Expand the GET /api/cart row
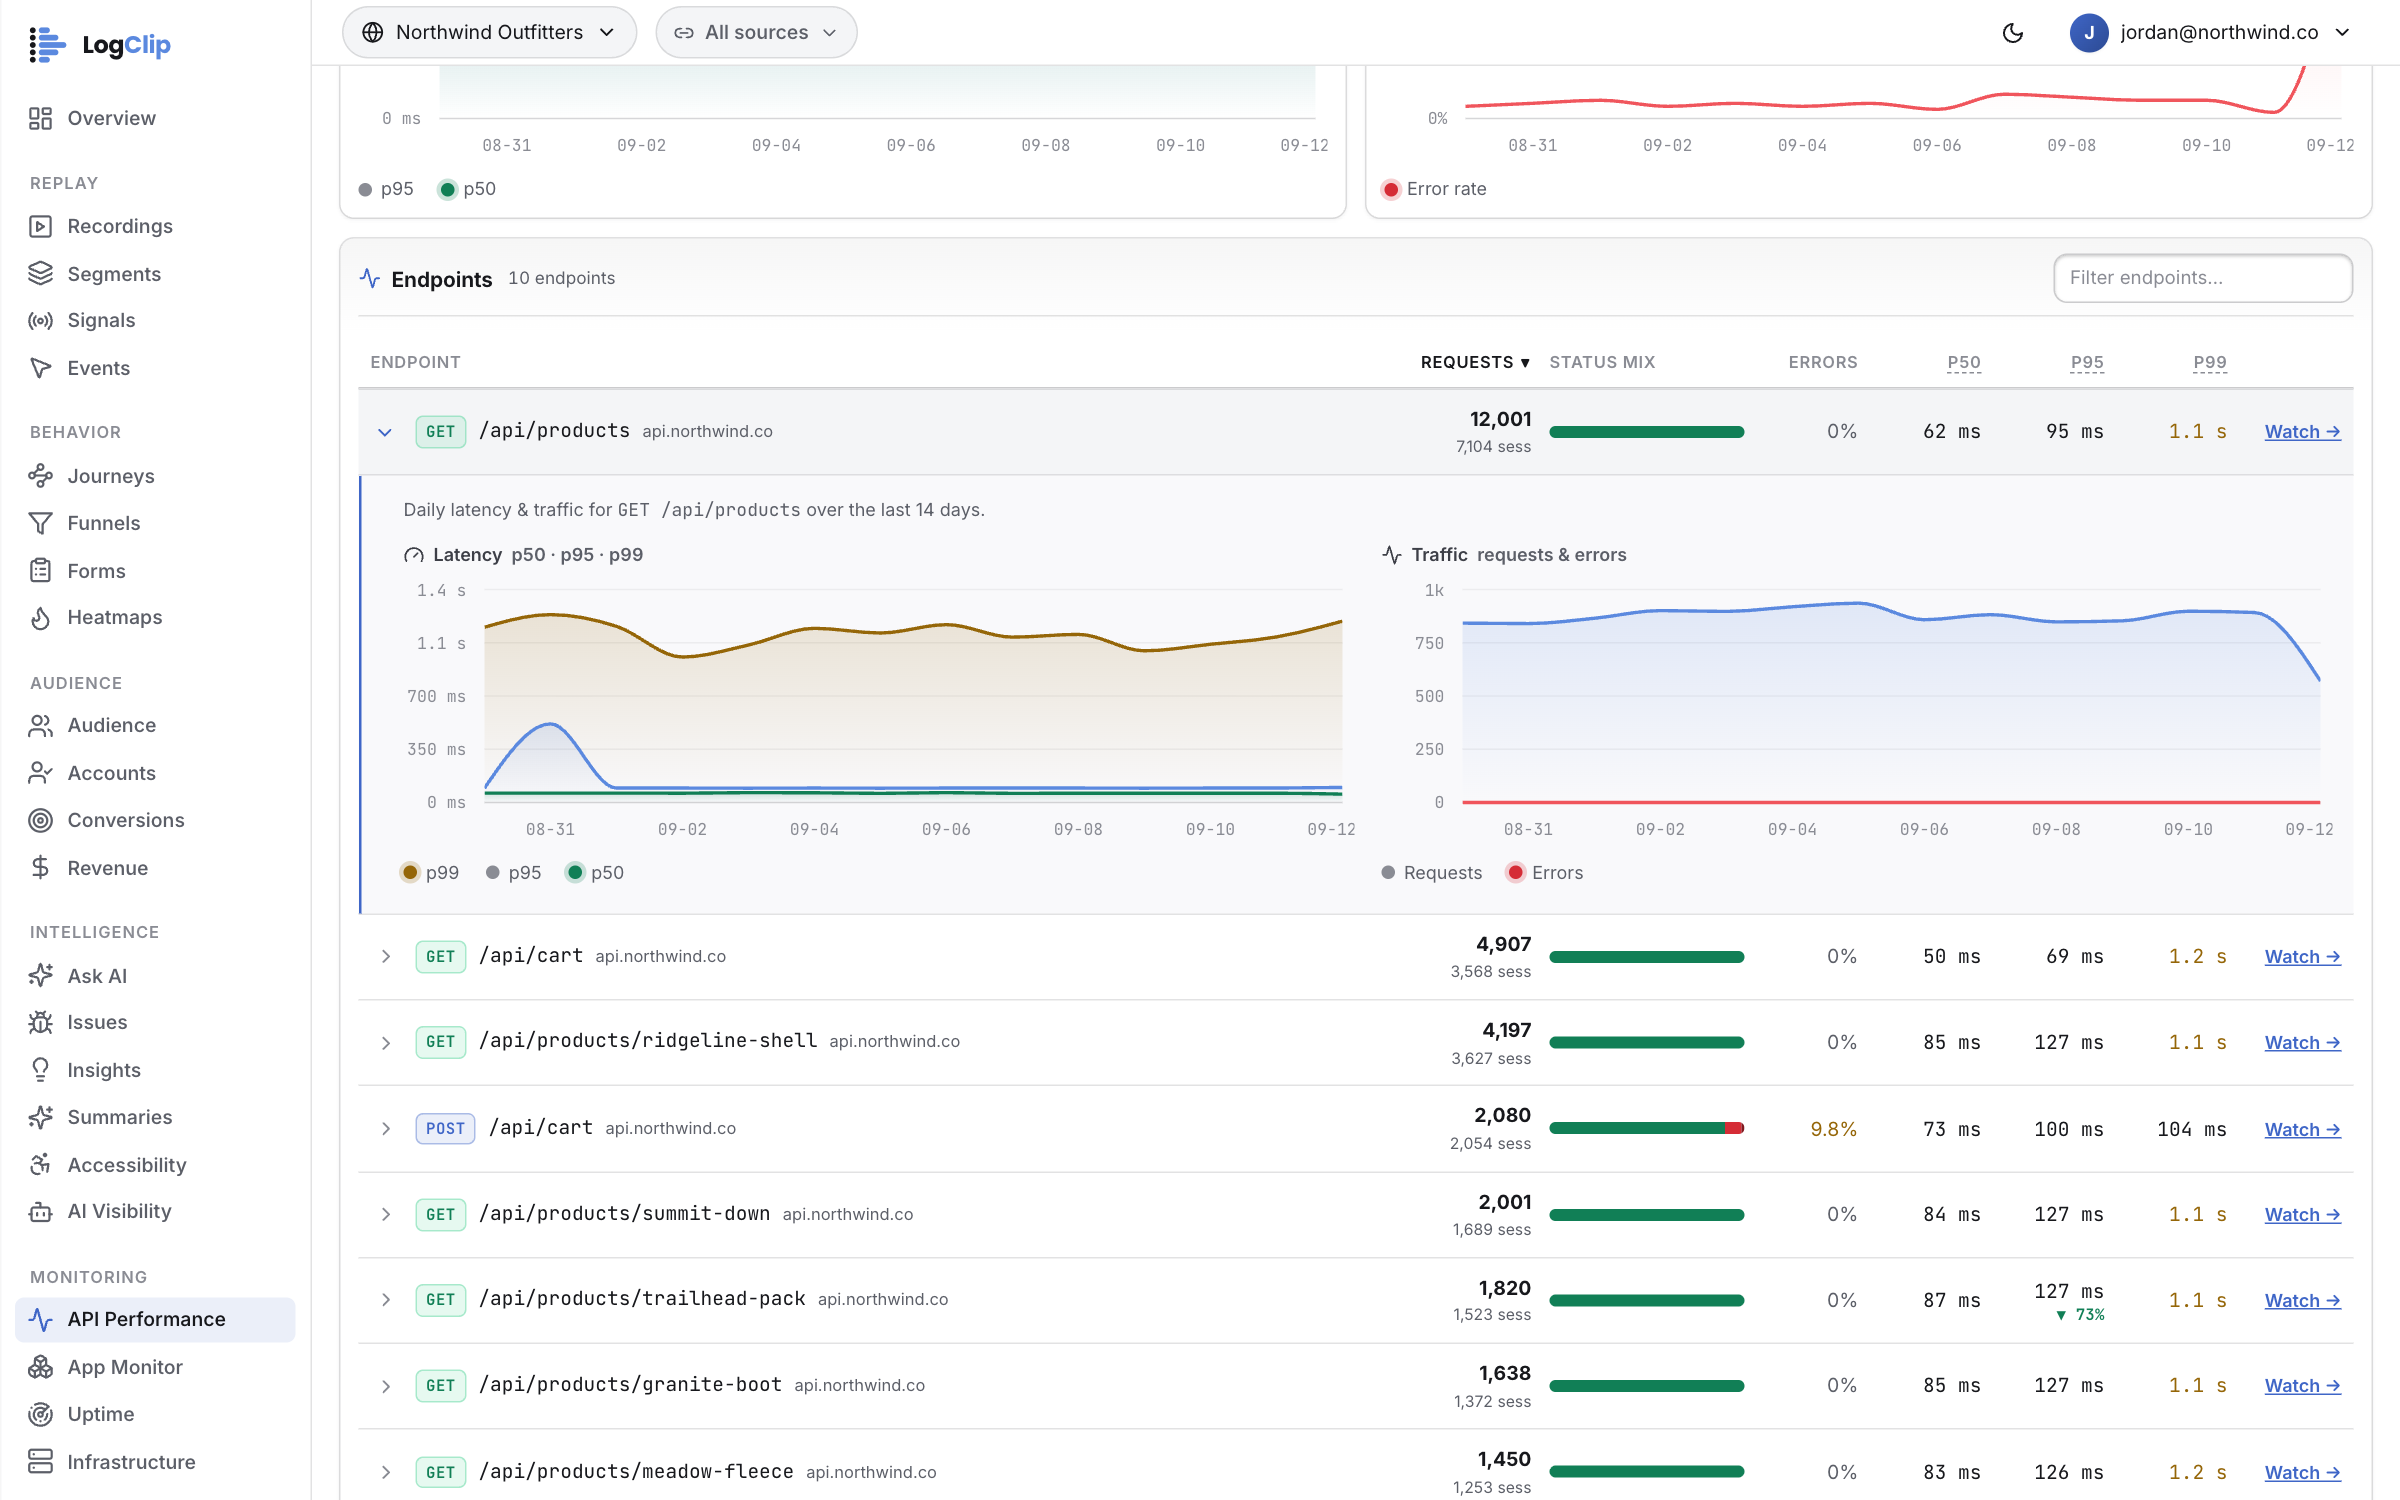2400x1500 pixels. click(385, 957)
